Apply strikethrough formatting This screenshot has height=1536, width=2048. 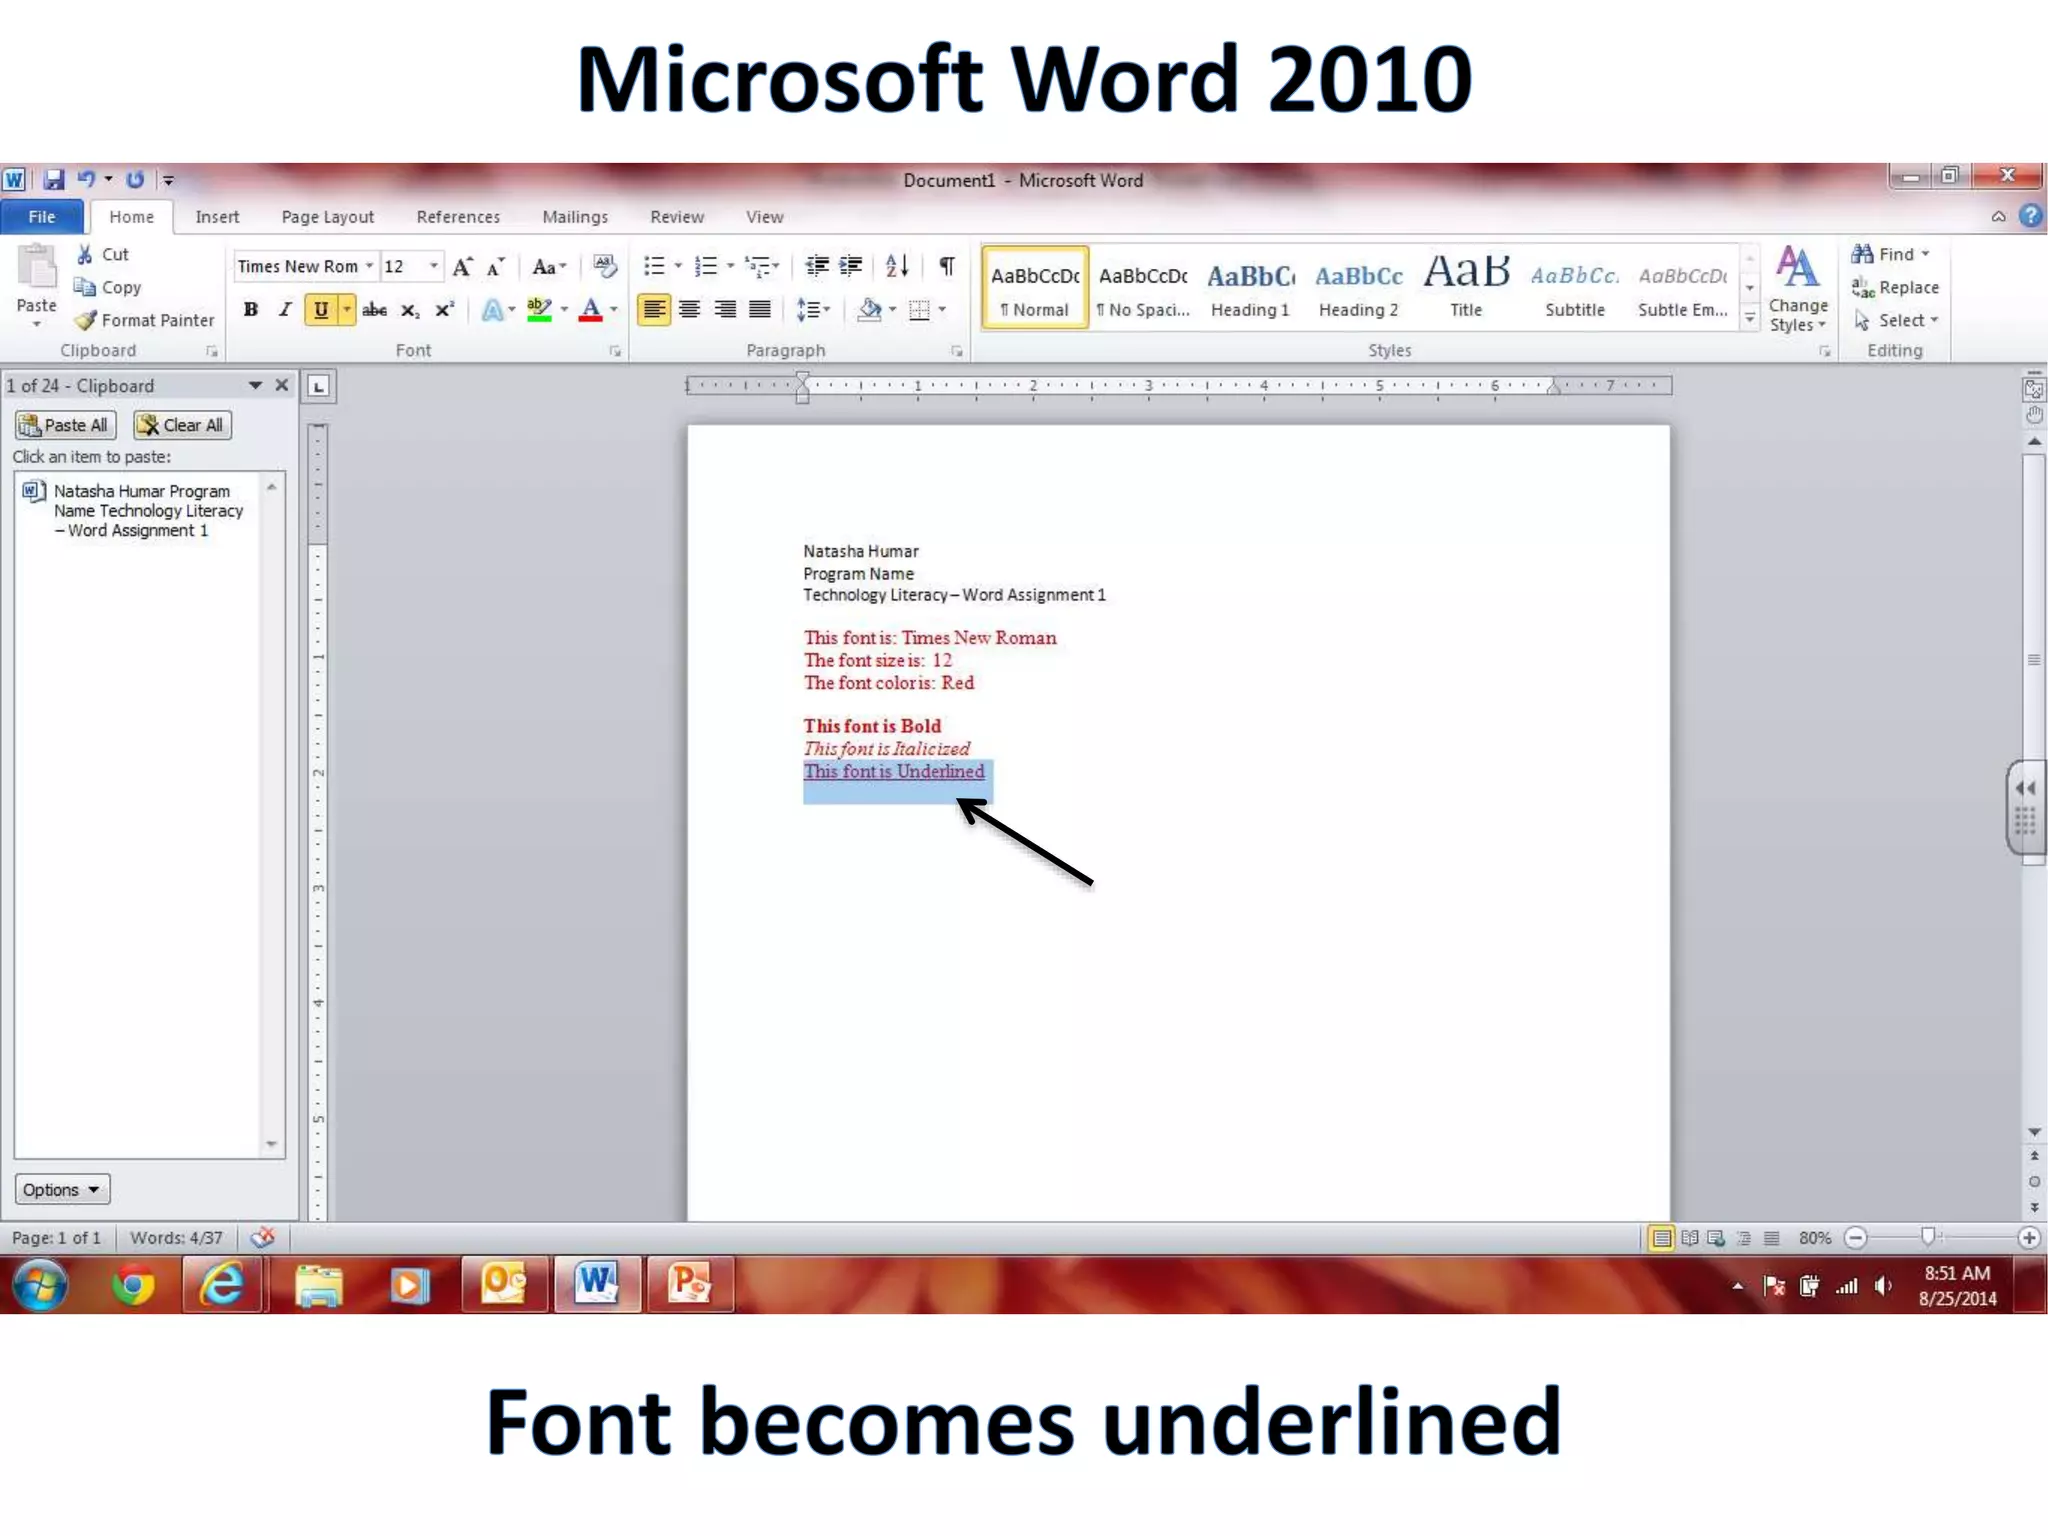(374, 310)
